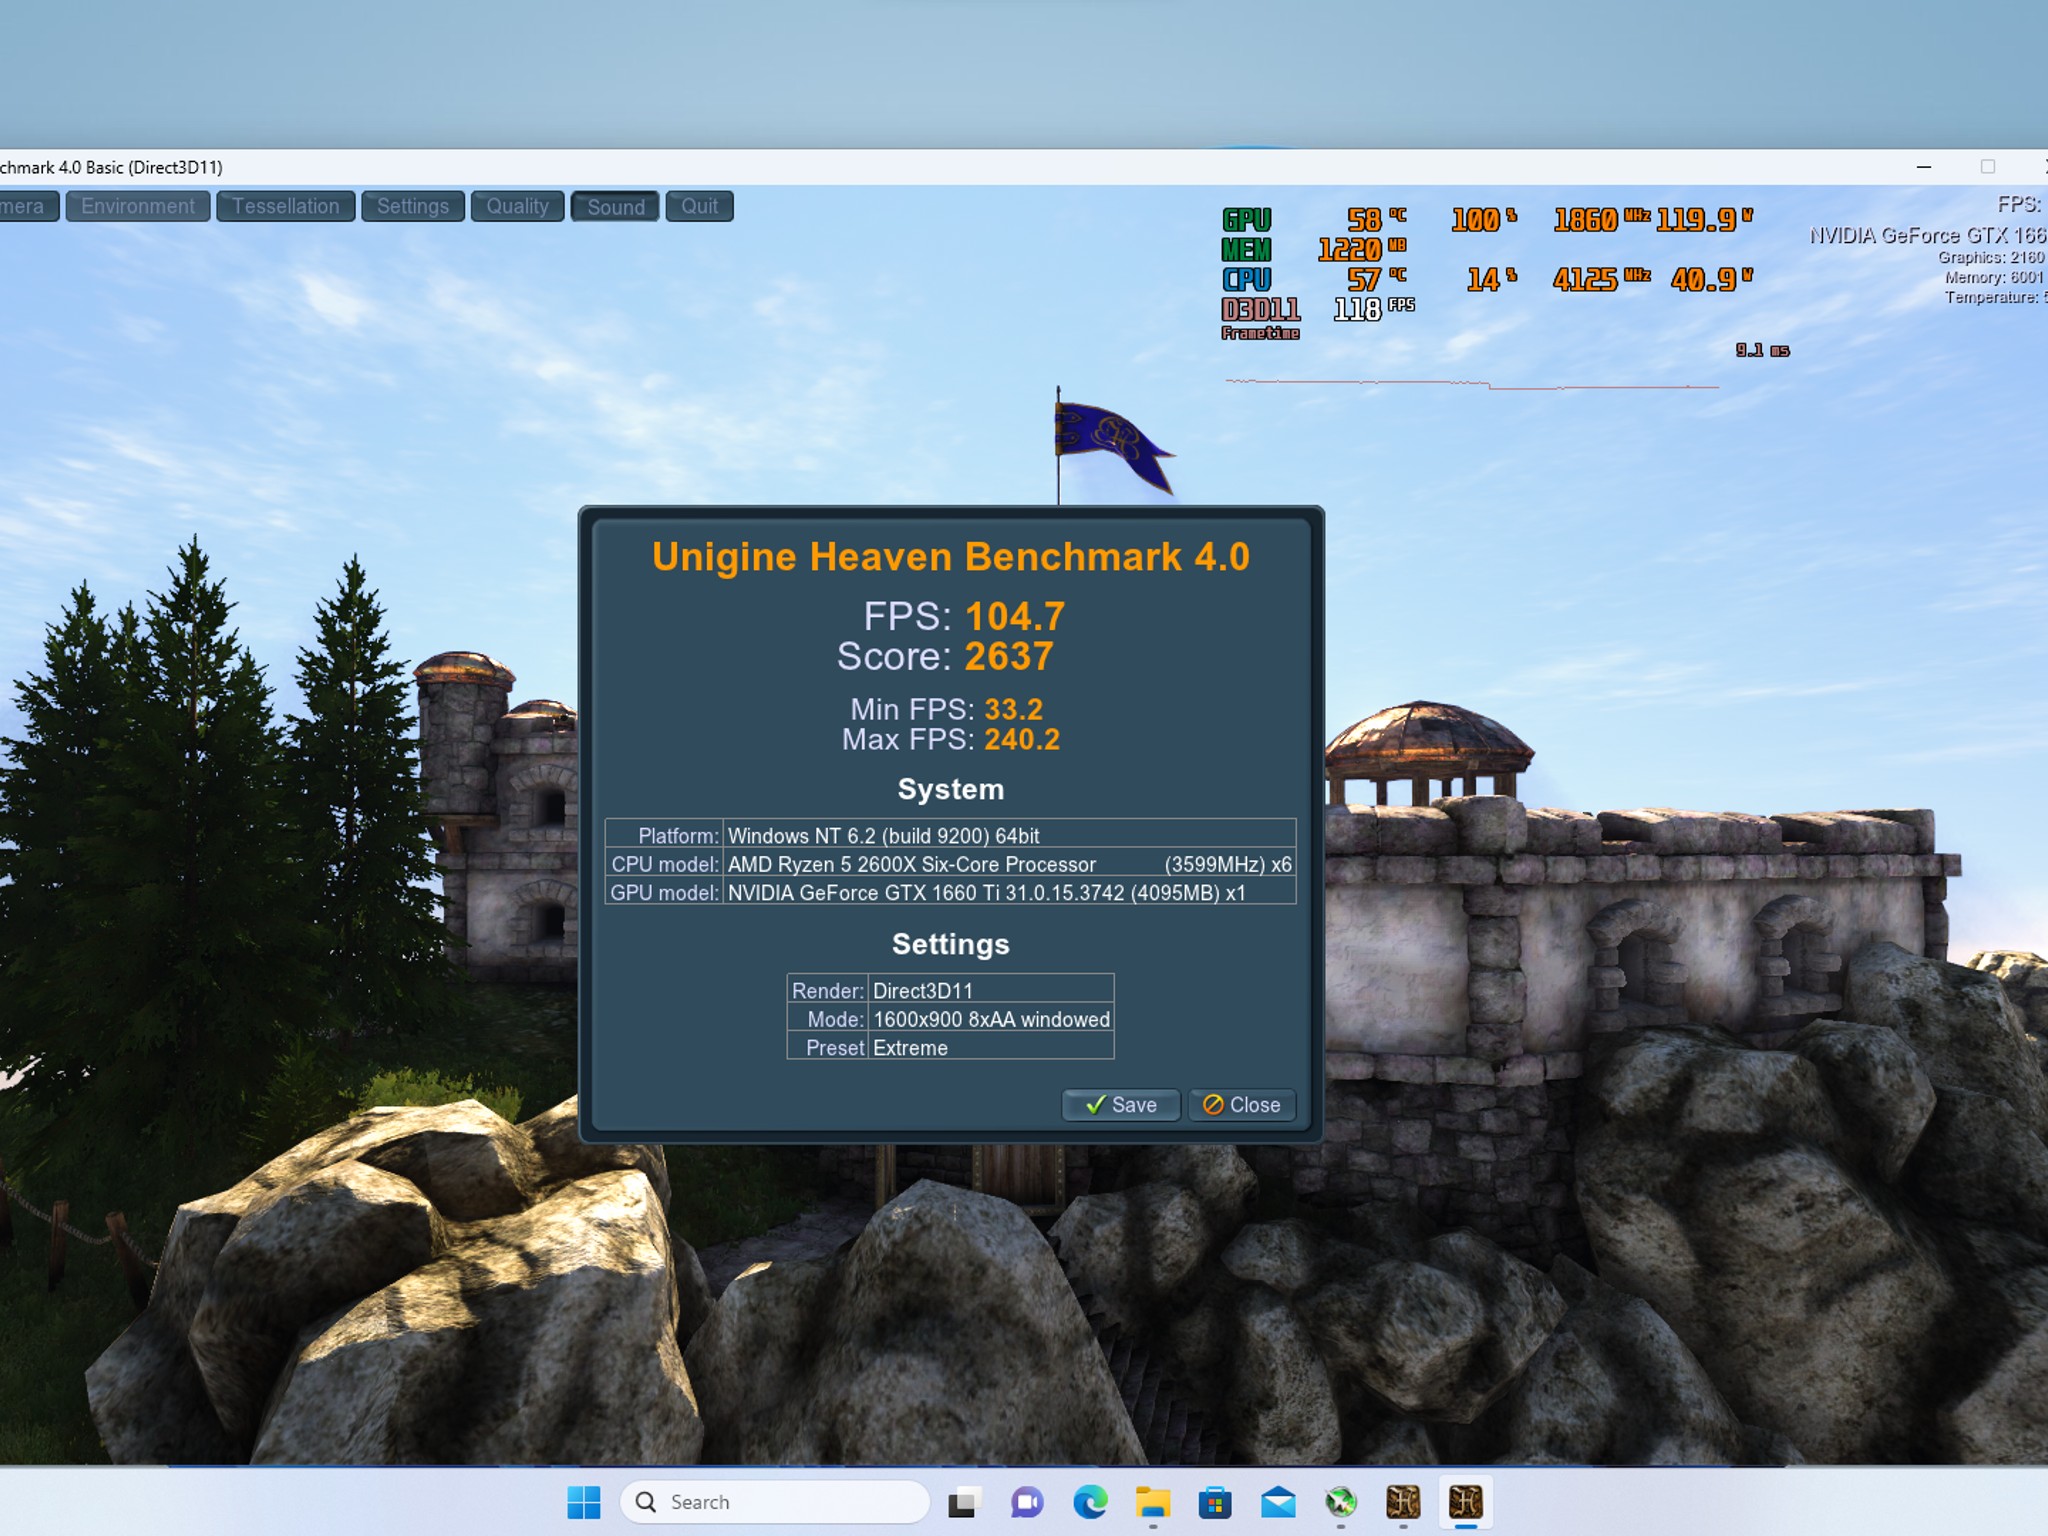Save the benchmark results
The image size is (2048, 1536).
(x=1121, y=1105)
